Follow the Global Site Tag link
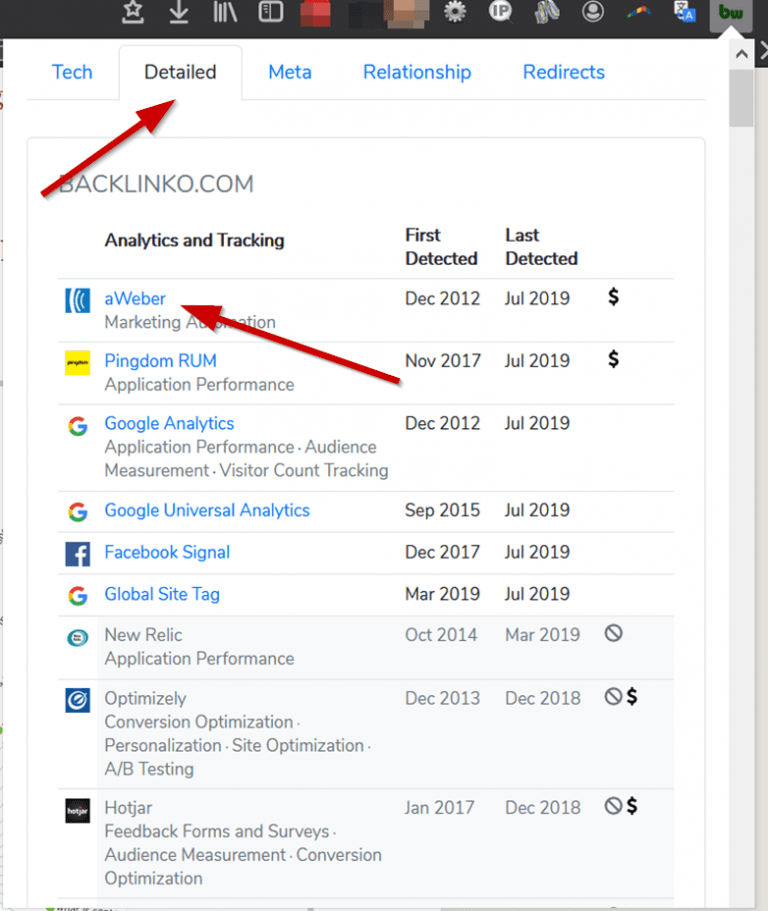This screenshot has height=911, width=768. click(x=161, y=594)
